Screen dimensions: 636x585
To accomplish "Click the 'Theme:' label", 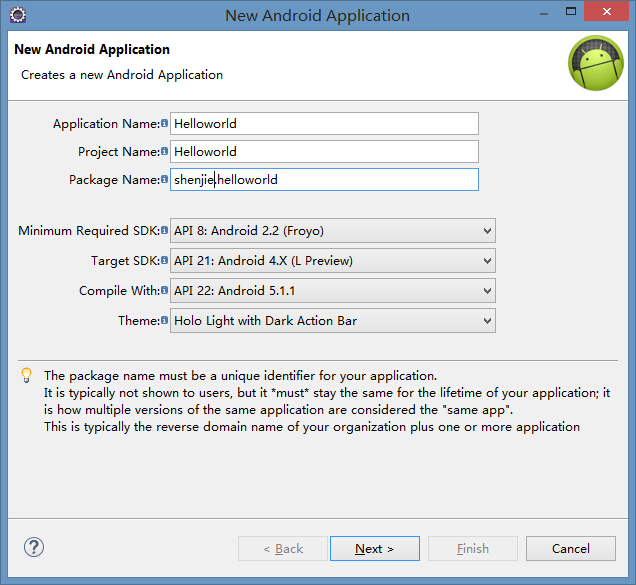I will [139, 320].
